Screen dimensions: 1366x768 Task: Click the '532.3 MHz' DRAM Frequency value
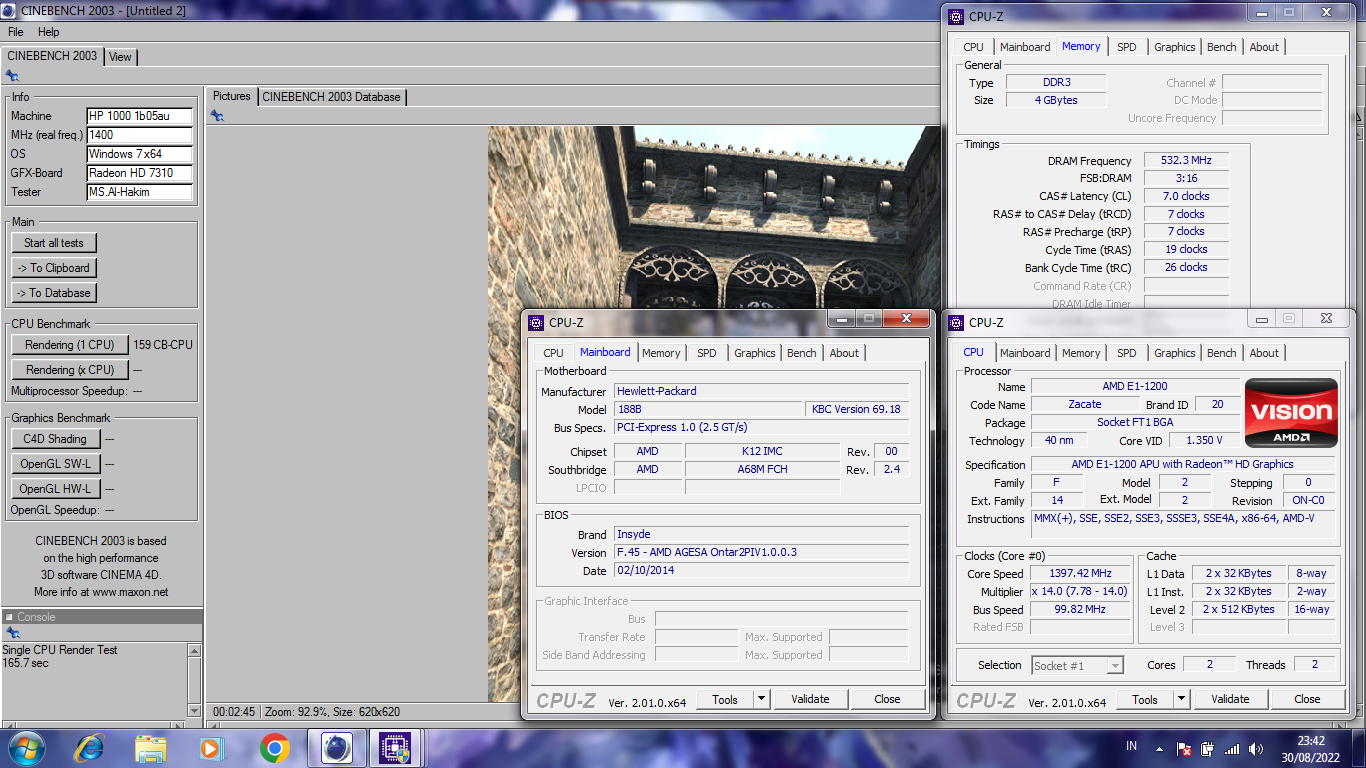[1186, 160]
